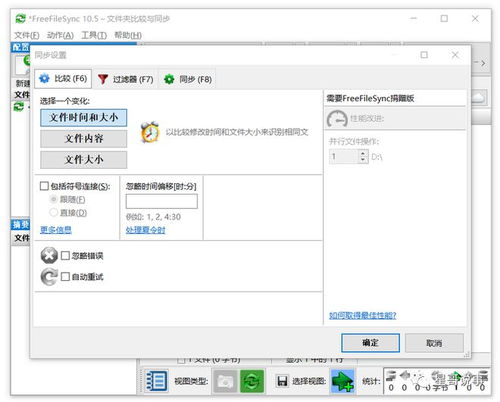
Task: Click the grey folder view toggle icon
Action: 225,381
